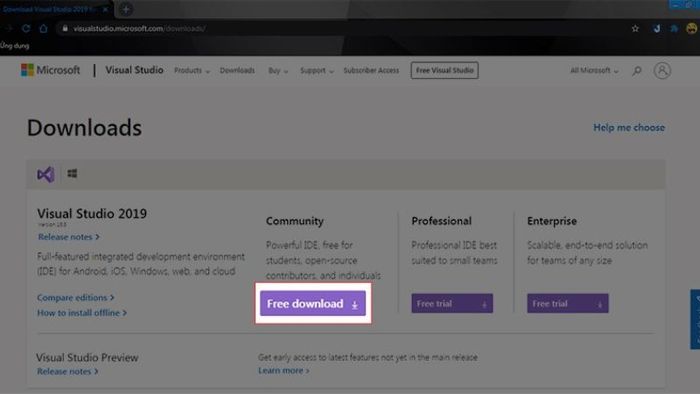
Task: Click the browser address bar URL
Action: pyautogui.click(x=139, y=29)
